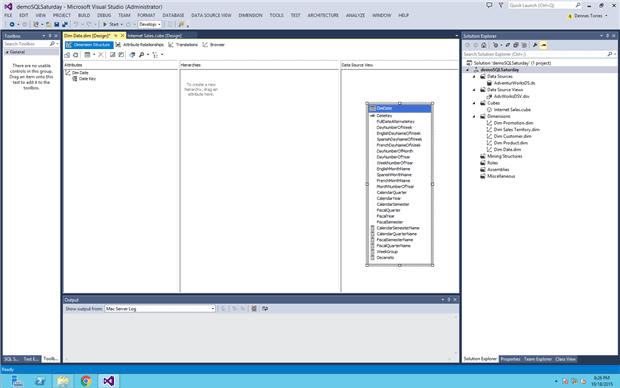Click the Home icon in Solution Explorer
The image size is (620, 388).
point(484,45)
